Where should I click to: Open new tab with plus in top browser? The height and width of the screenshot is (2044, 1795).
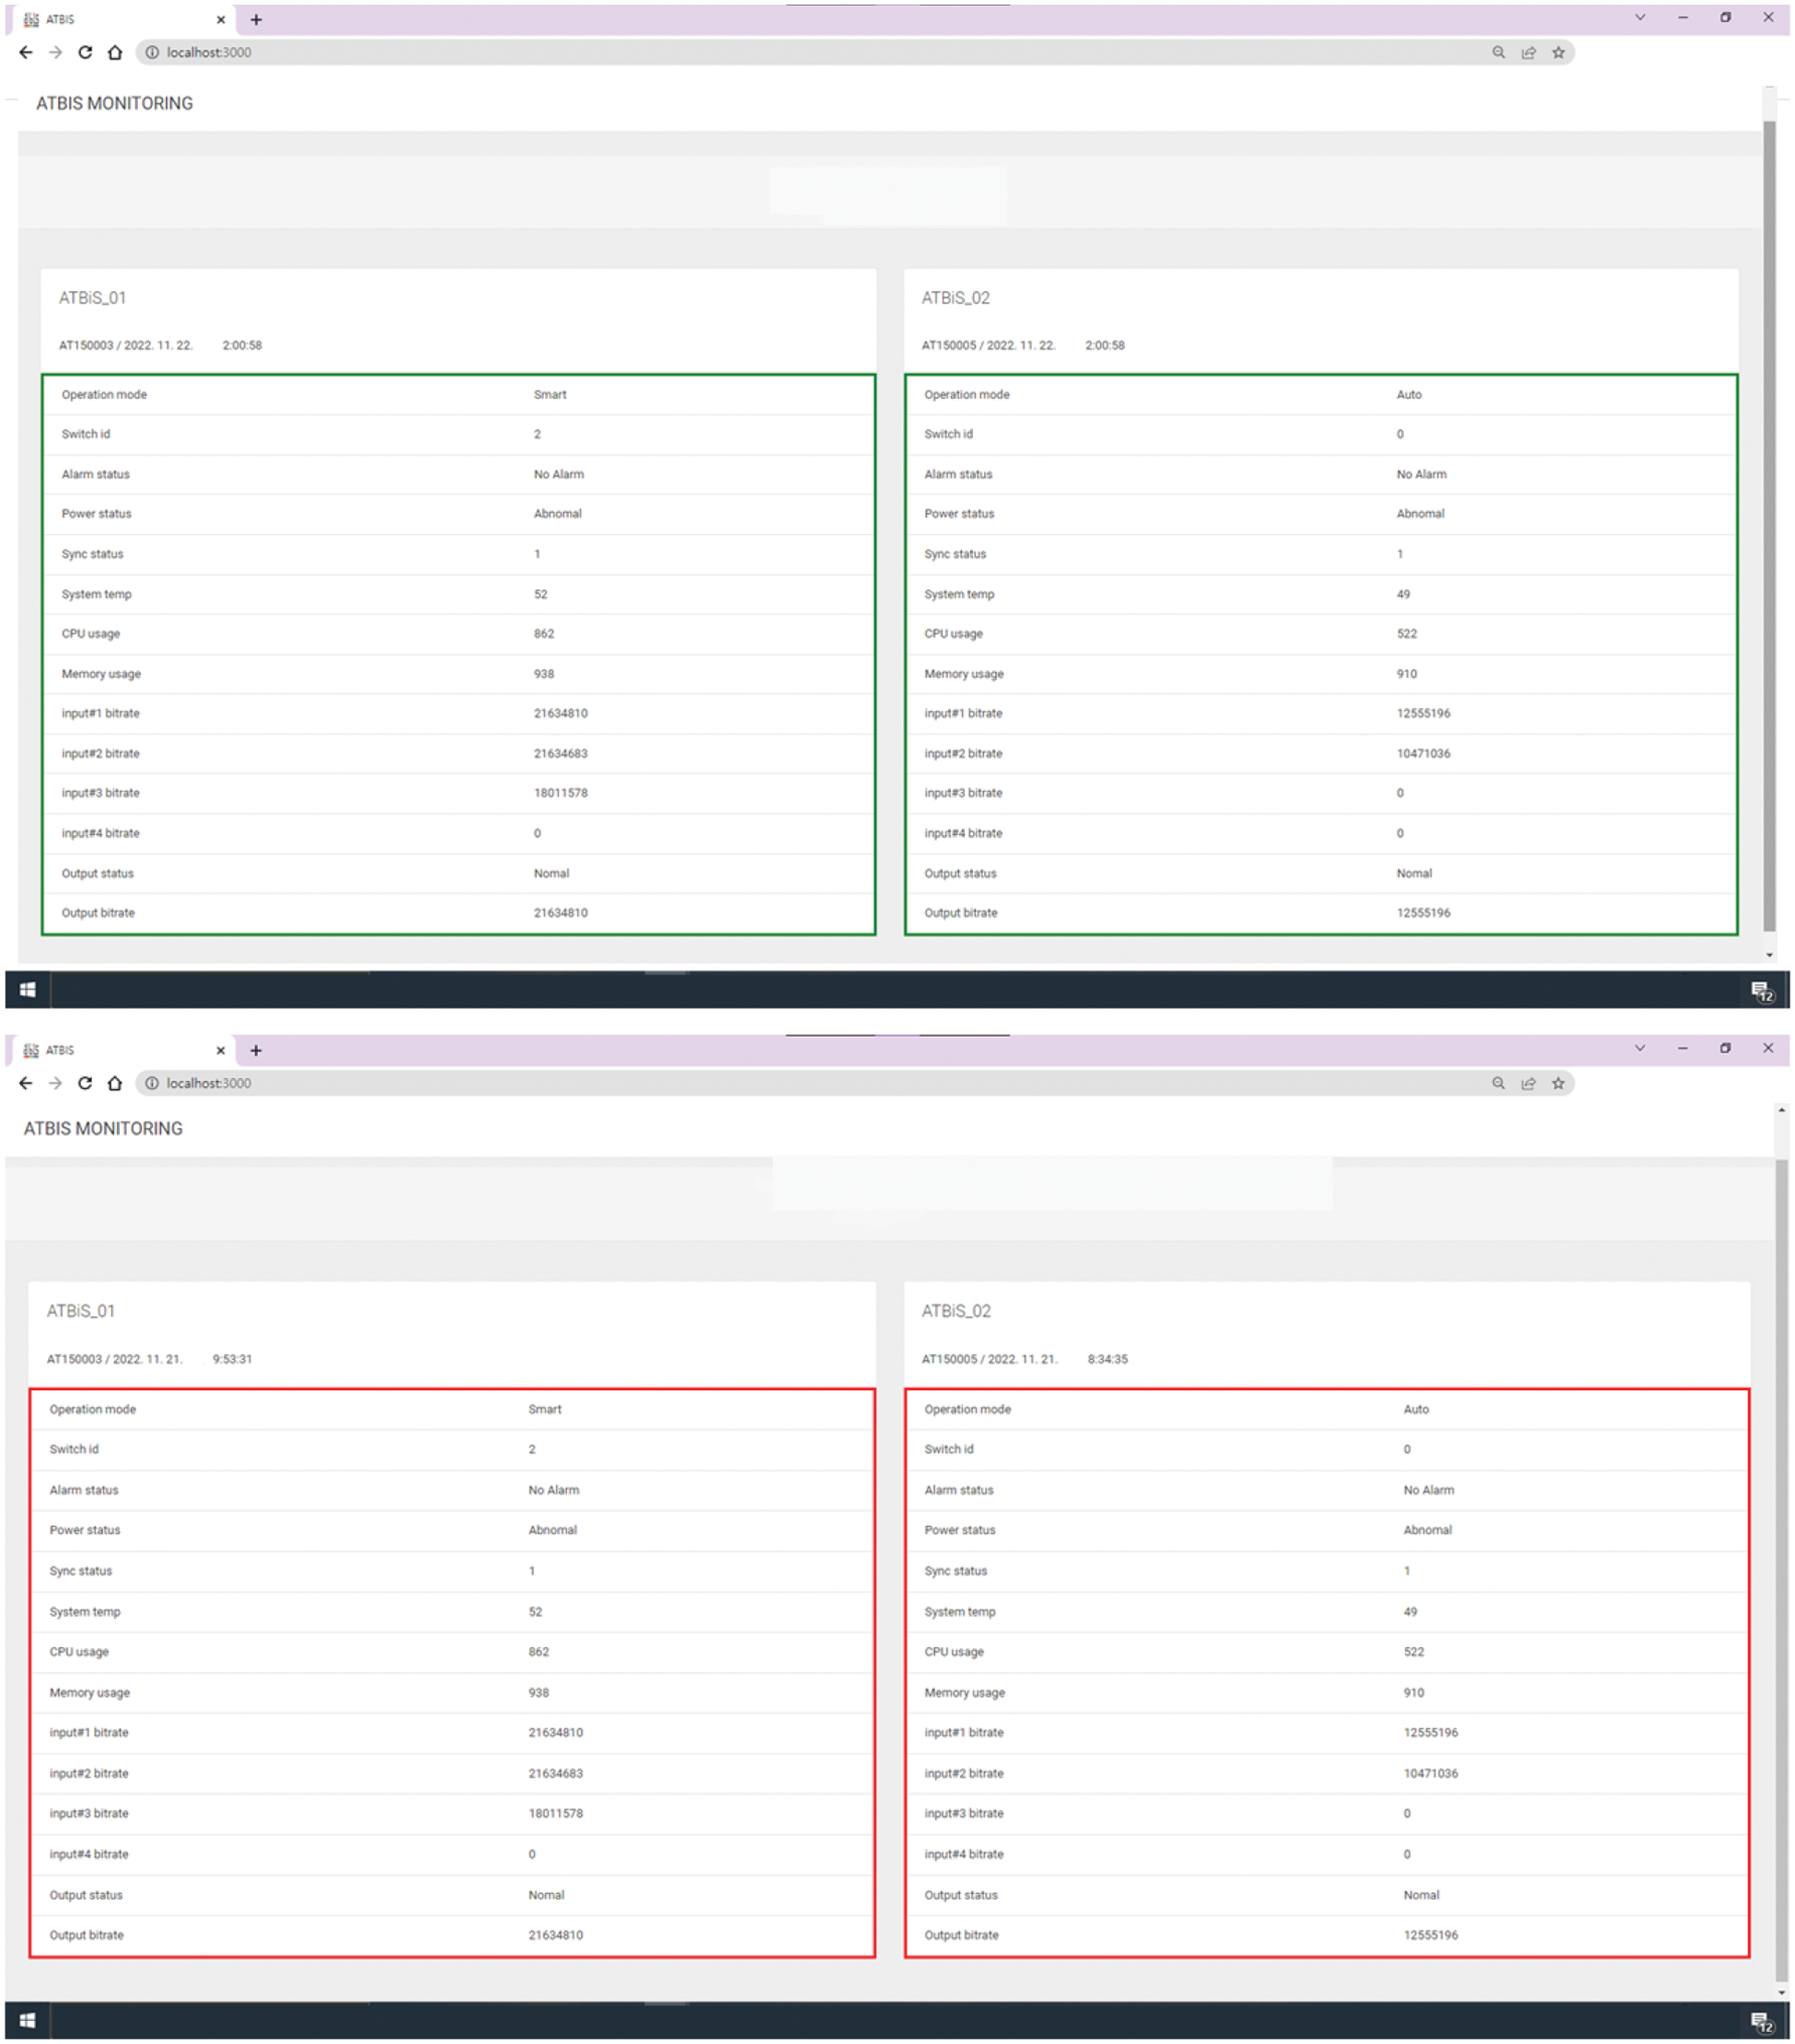tap(256, 19)
